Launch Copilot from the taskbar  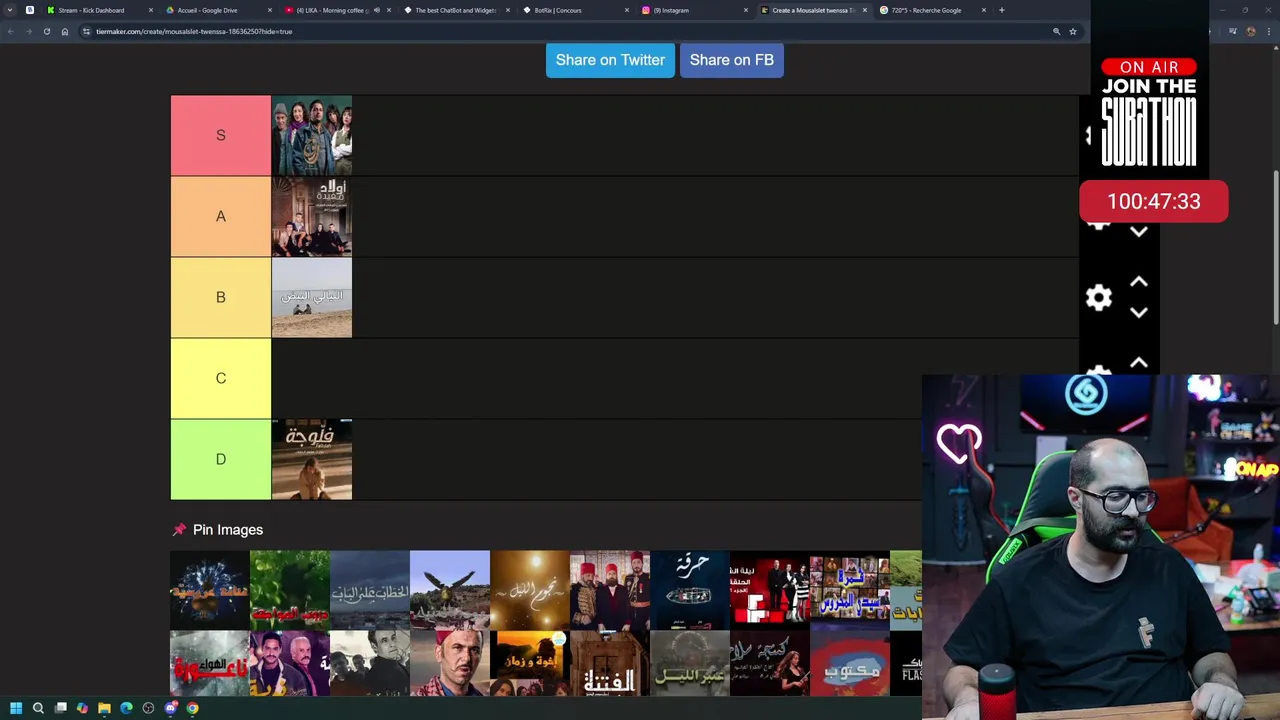point(82,708)
